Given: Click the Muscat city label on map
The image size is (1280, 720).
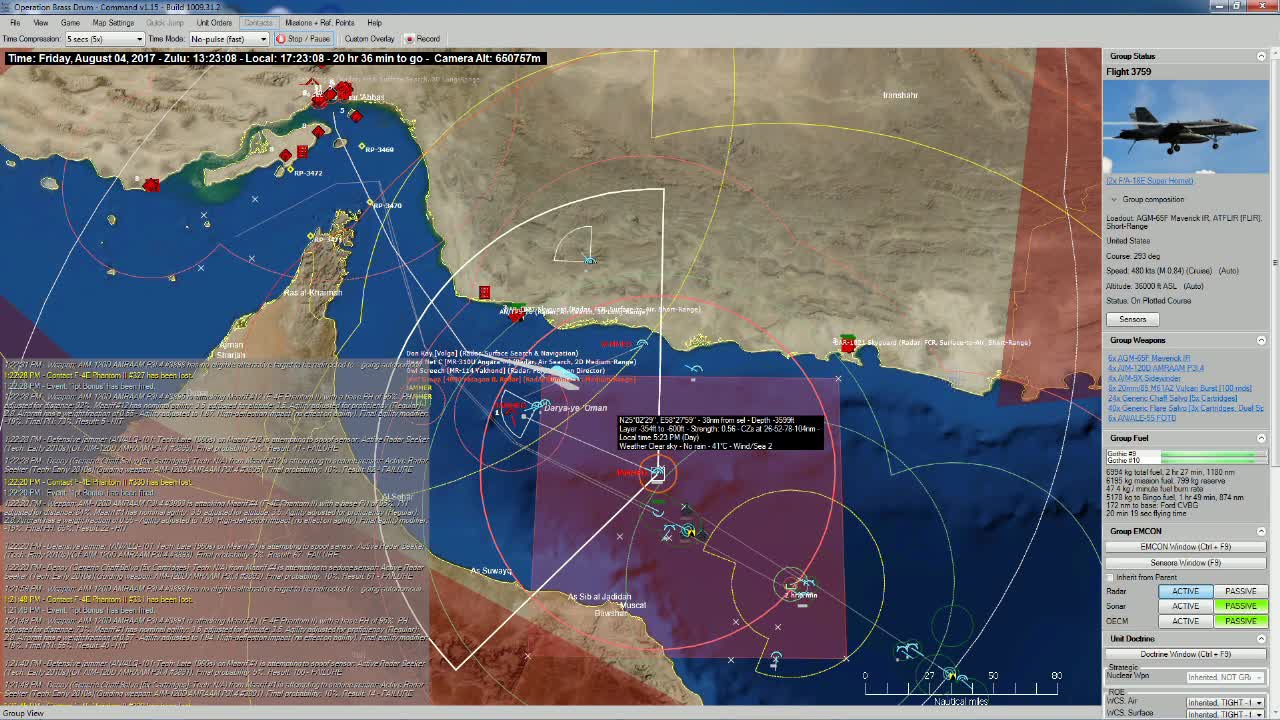Looking at the screenshot, I should pos(634,605).
